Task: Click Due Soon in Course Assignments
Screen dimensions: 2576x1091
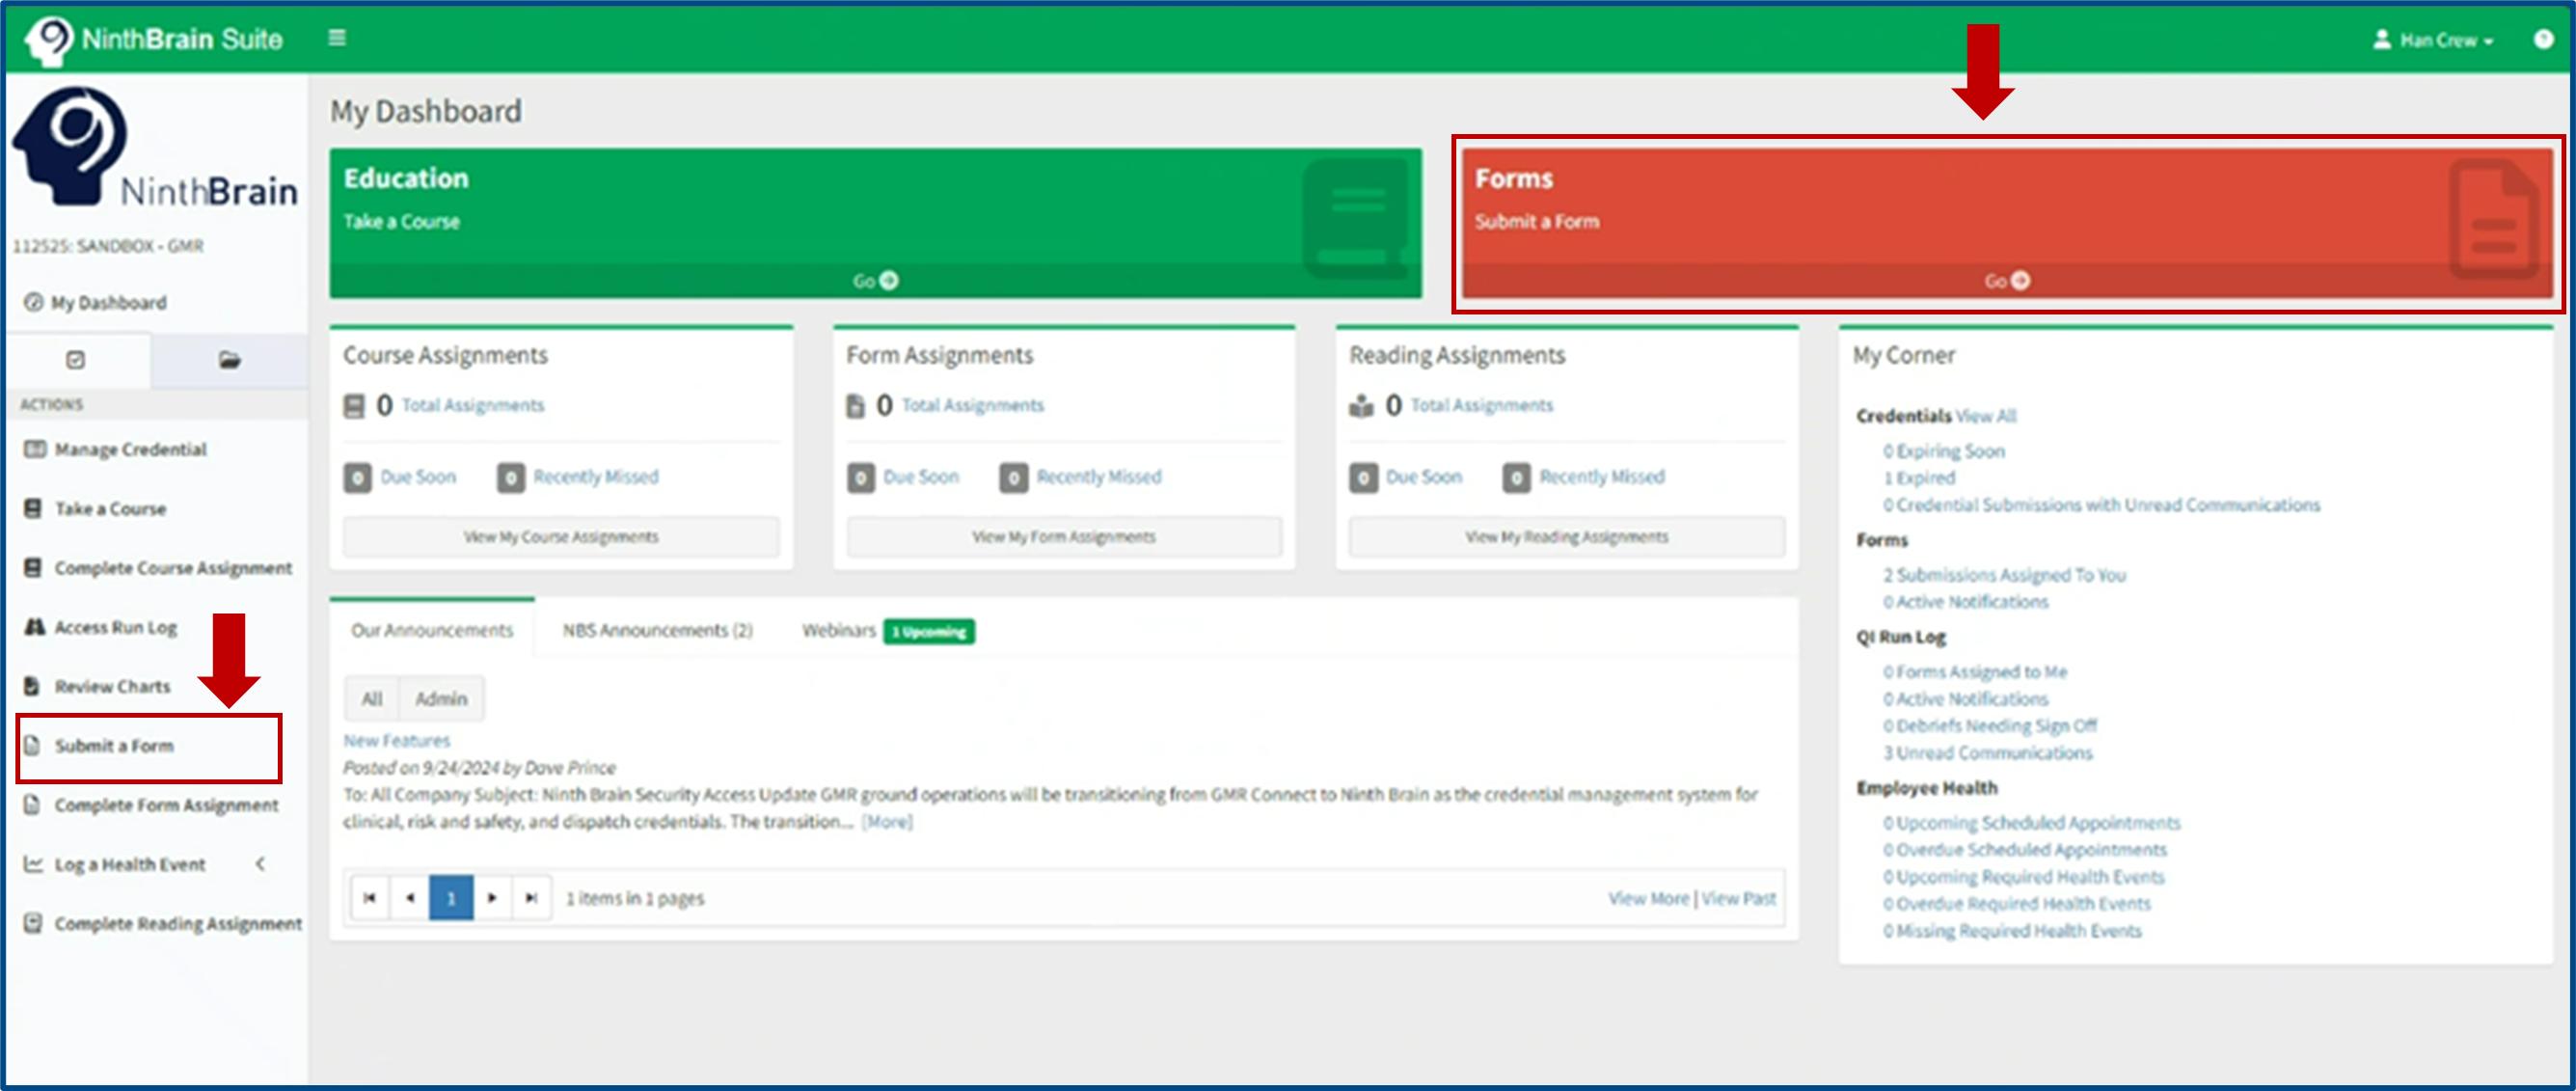Action: tap(418, 477)
